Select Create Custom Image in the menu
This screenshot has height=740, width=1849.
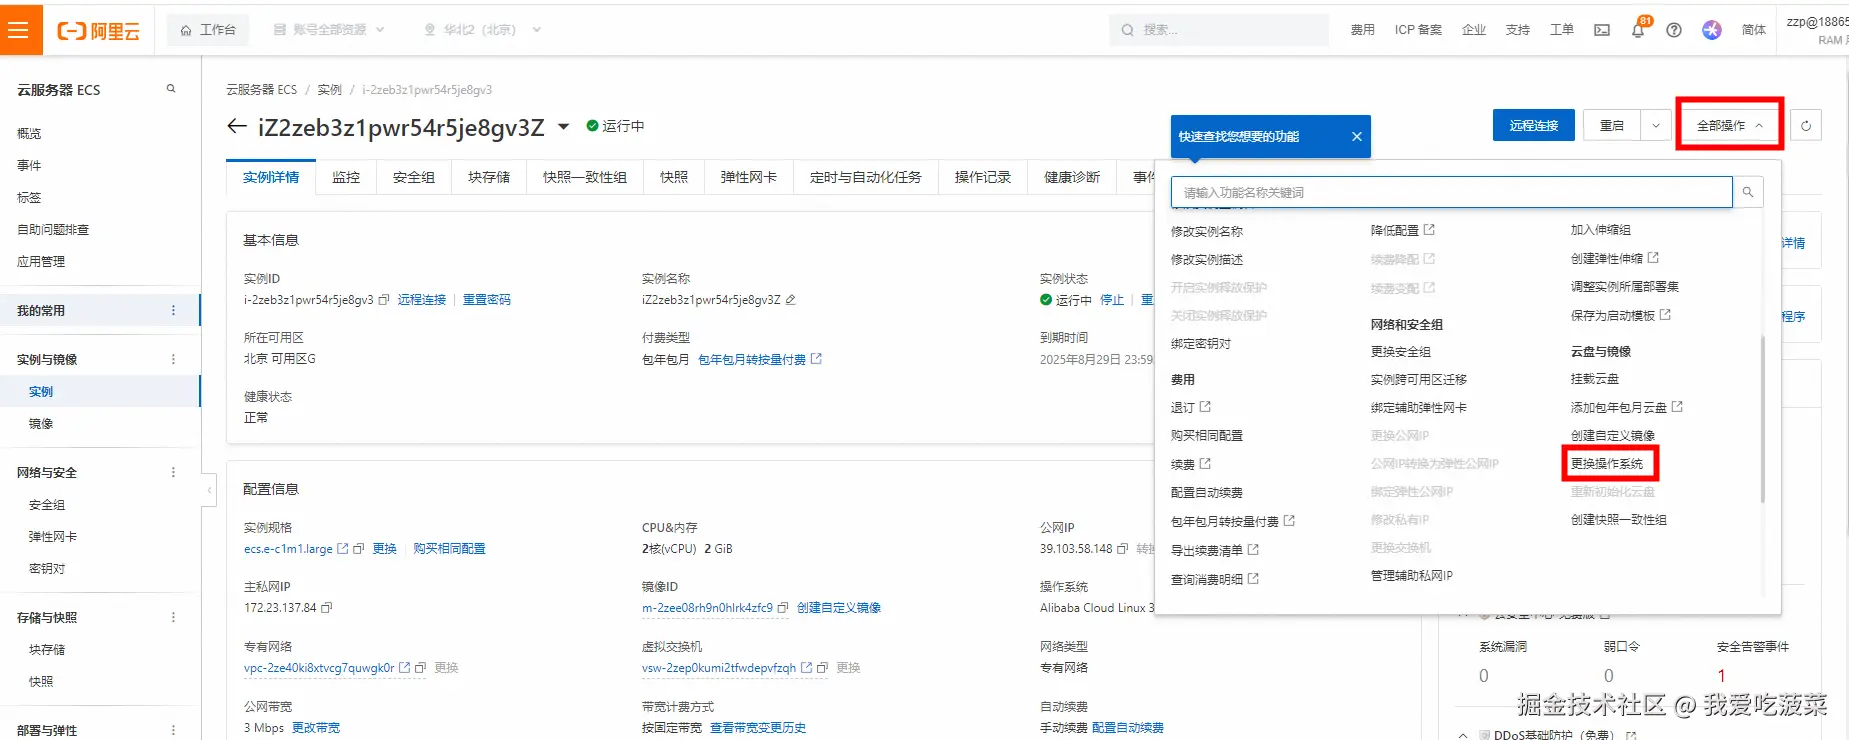(x=1613, y=436)
